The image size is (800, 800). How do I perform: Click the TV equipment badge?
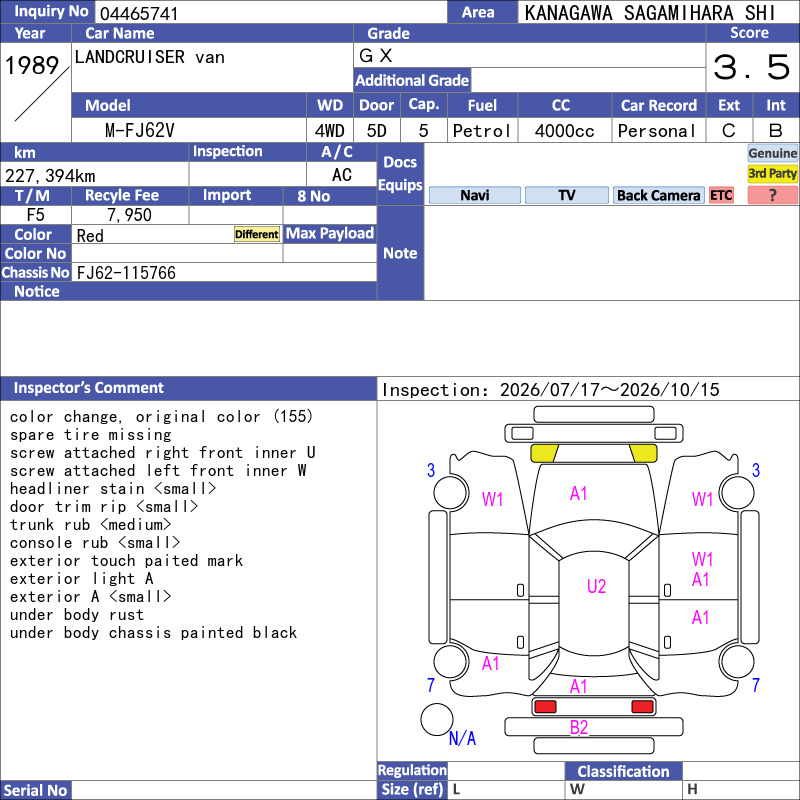(566, 195)
